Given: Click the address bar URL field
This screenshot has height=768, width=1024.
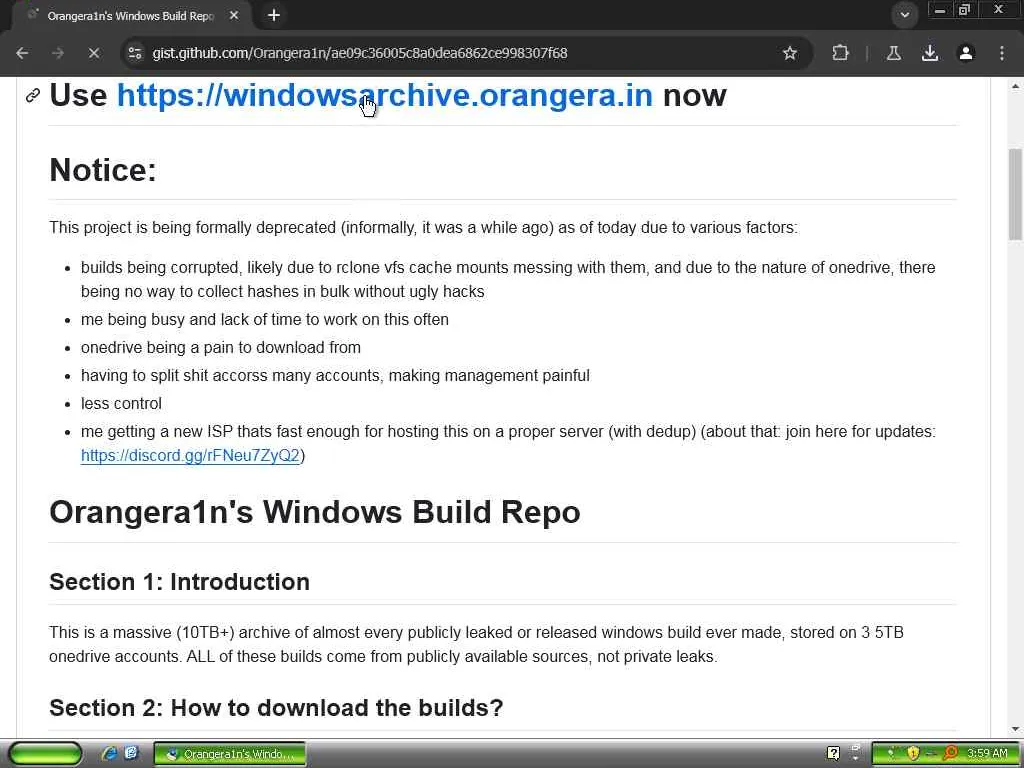Looking at the screenshot, I should click(x=457, y=53).
